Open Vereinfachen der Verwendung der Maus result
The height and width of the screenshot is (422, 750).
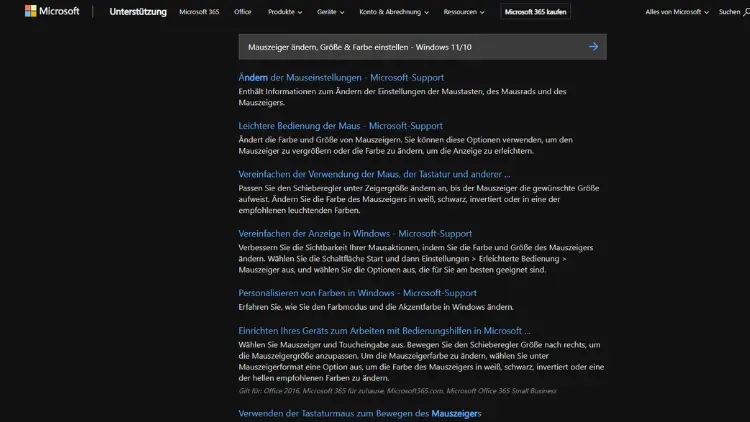pyautogui.click(x=374, y=174)
